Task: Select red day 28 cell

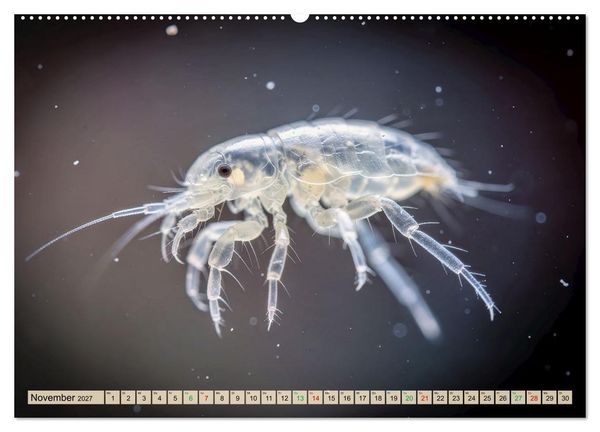Action: click(533, 398)
